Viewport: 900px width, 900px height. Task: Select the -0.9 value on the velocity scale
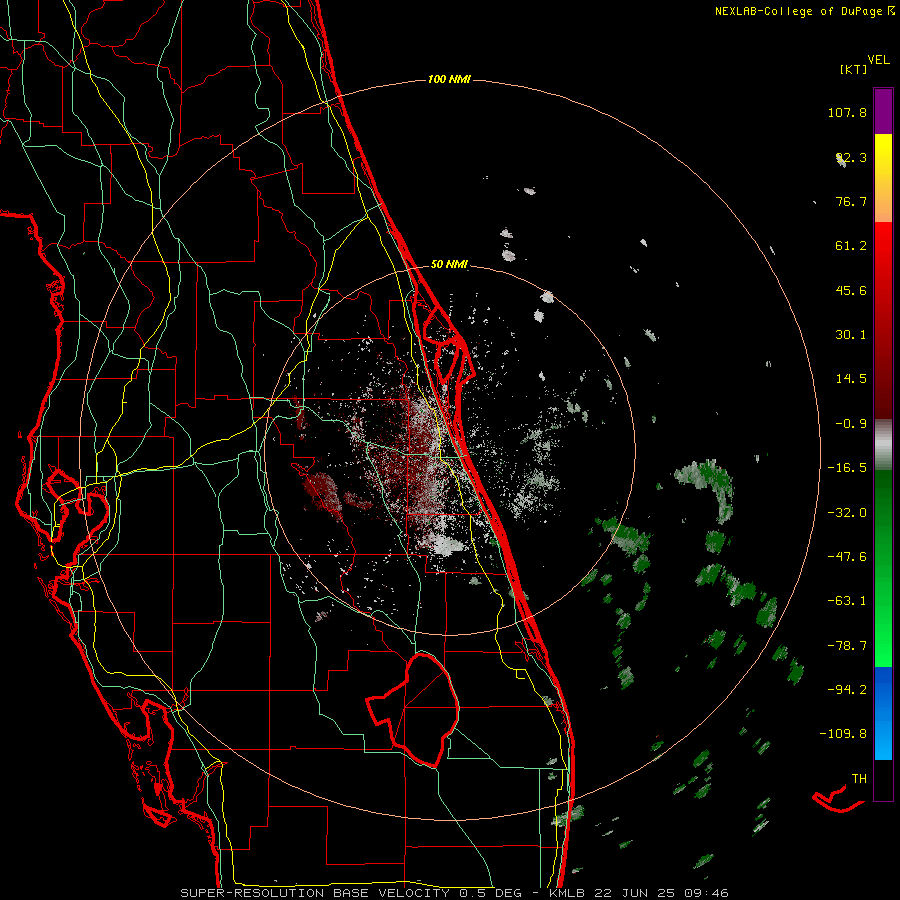coord(851,424)
